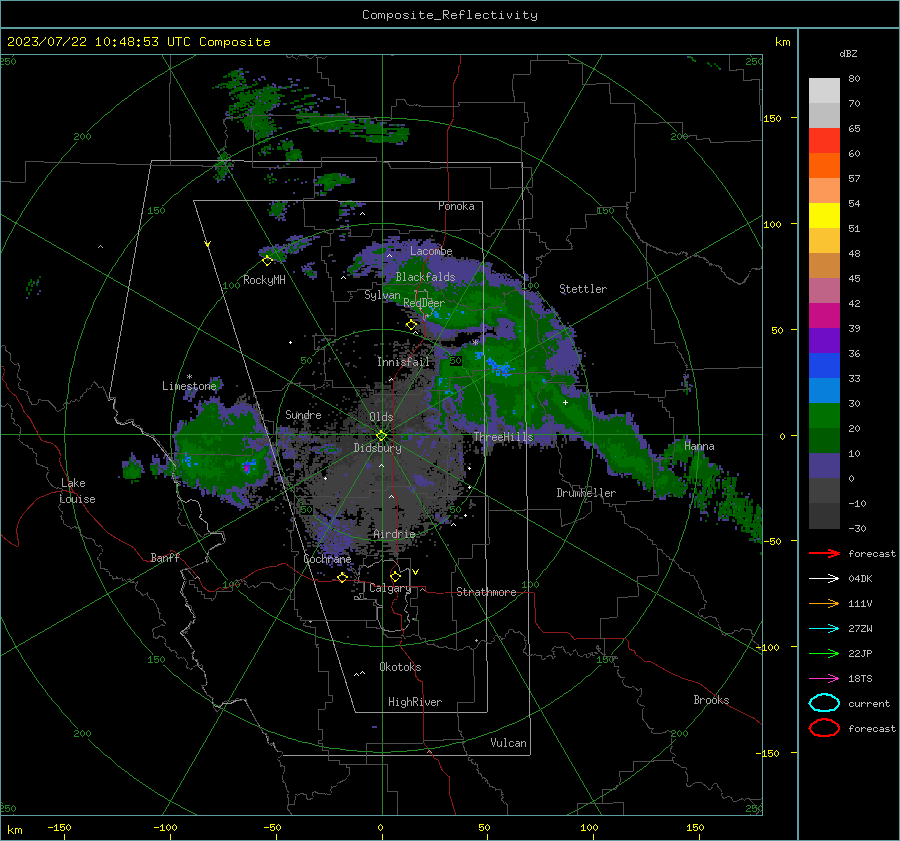Click the yellow V marker beside Calgary diamond
The width and height of the screenshot is (900, 841).
coord(416,572)
